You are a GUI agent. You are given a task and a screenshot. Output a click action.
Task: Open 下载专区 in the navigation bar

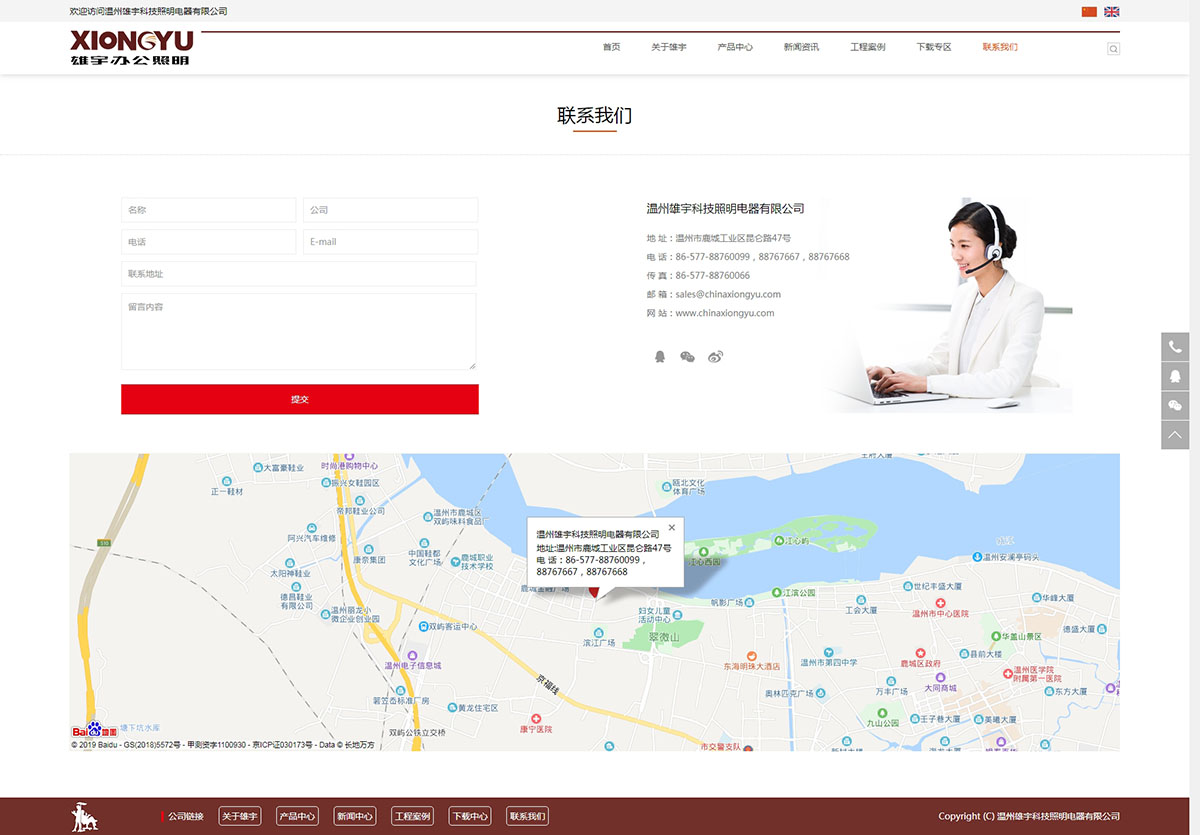[x=933, y=47]
